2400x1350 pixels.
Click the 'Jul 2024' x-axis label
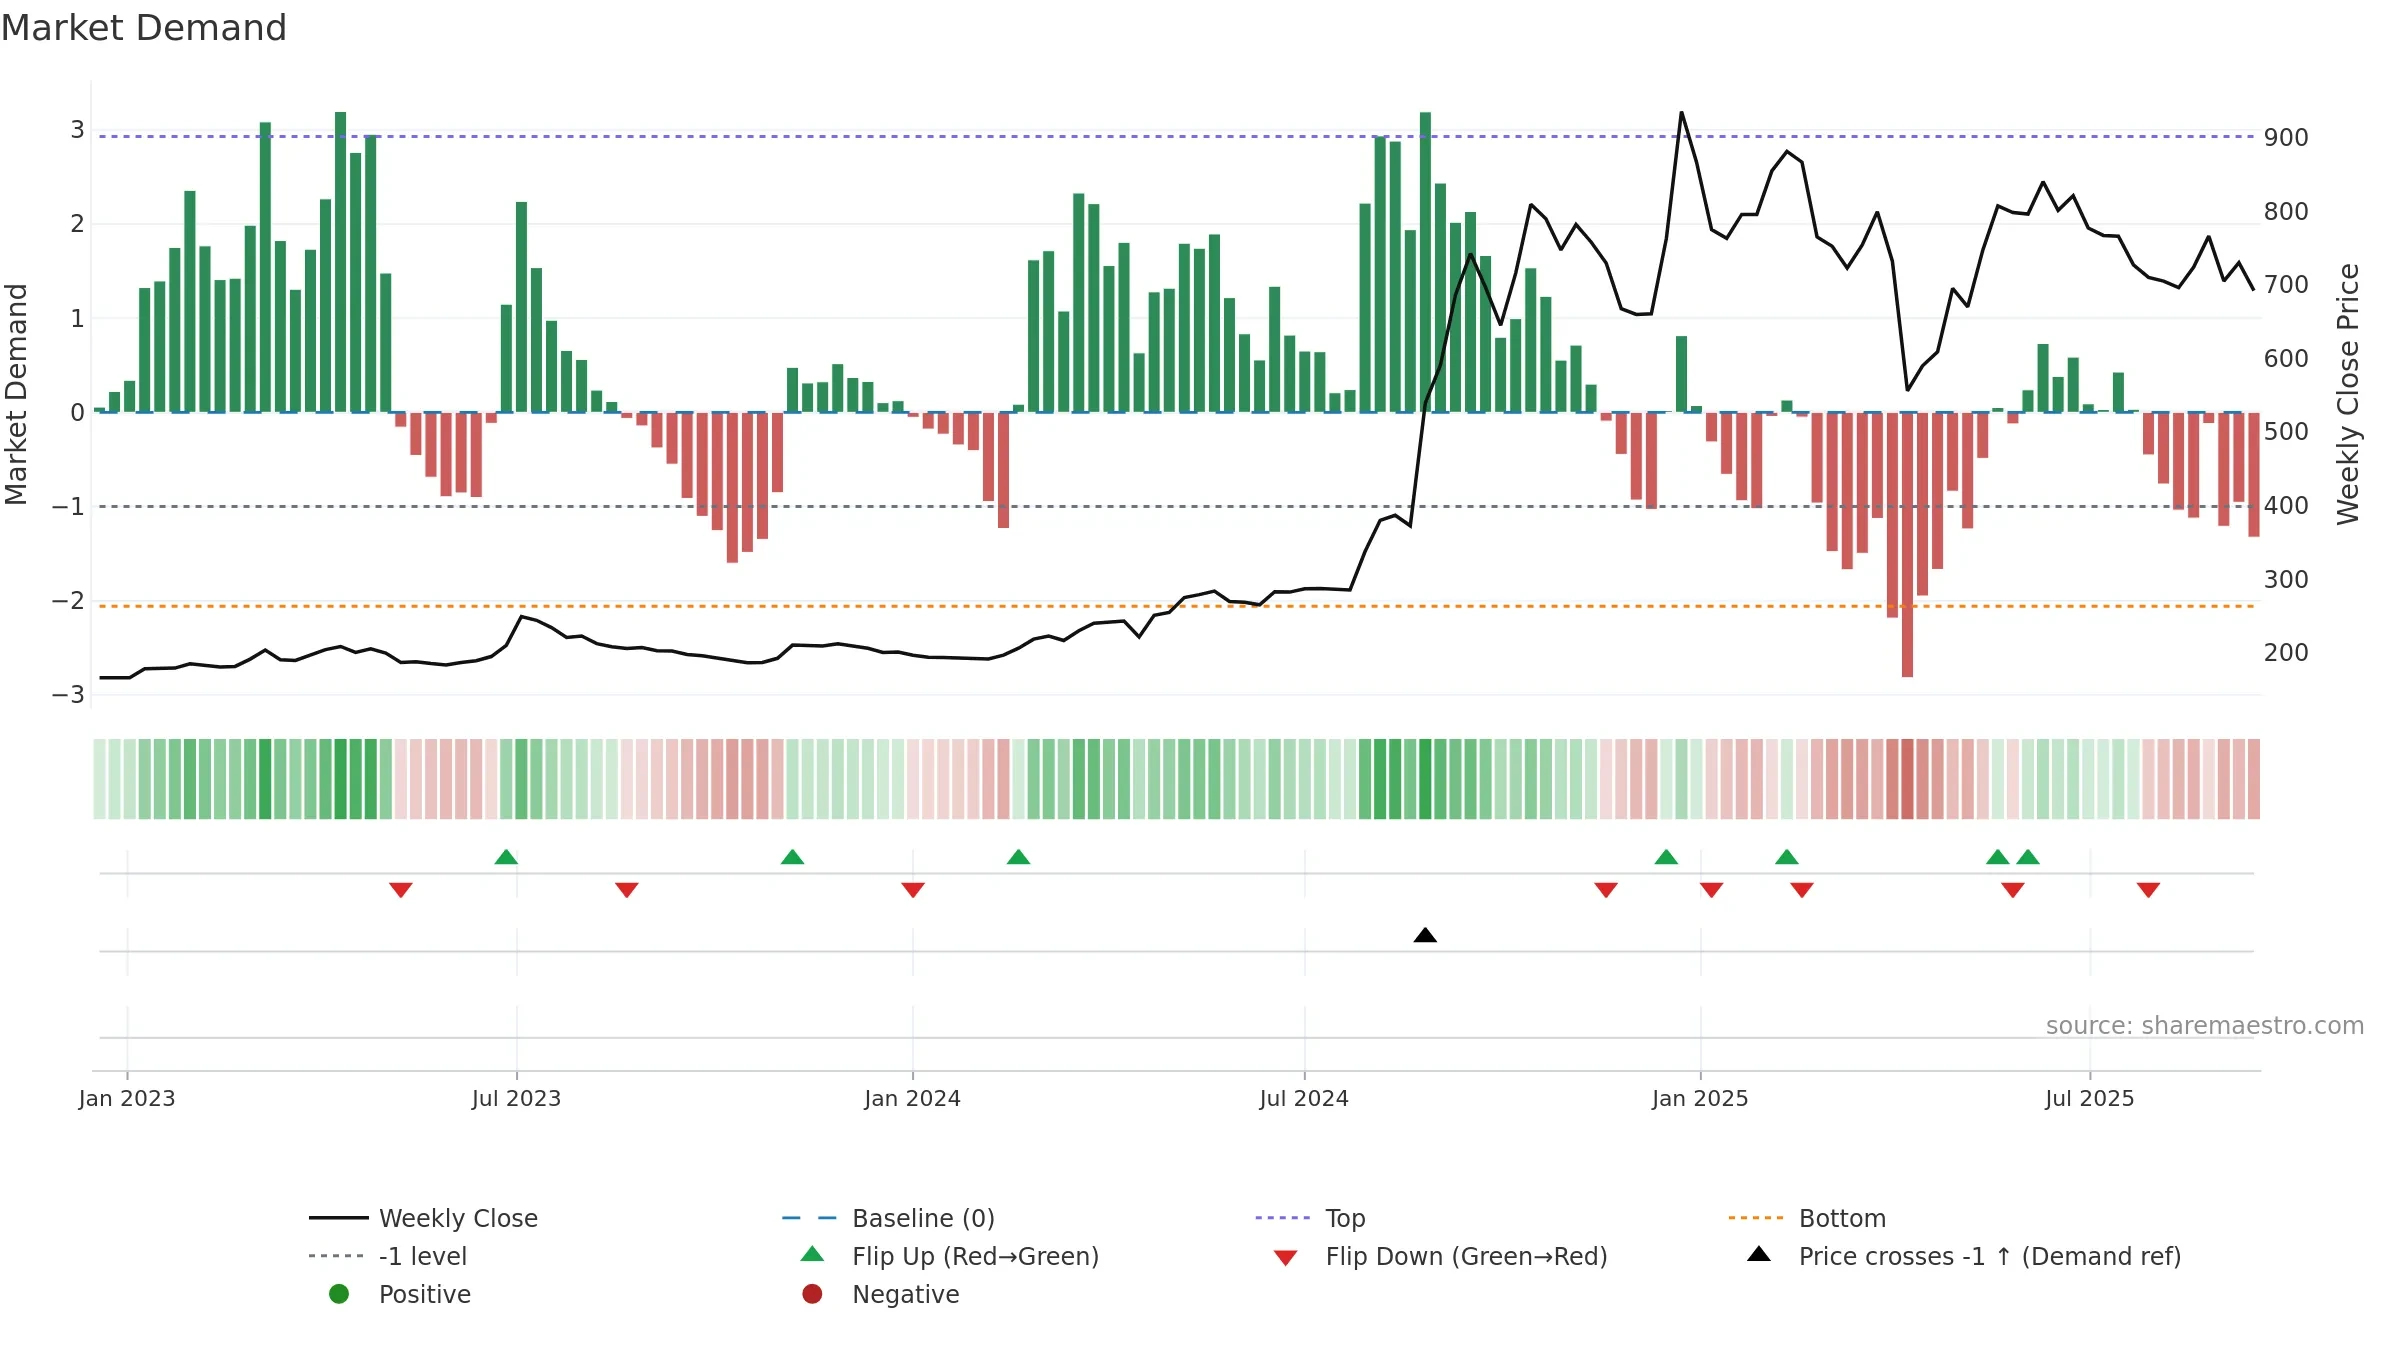click(1304, 1098)
